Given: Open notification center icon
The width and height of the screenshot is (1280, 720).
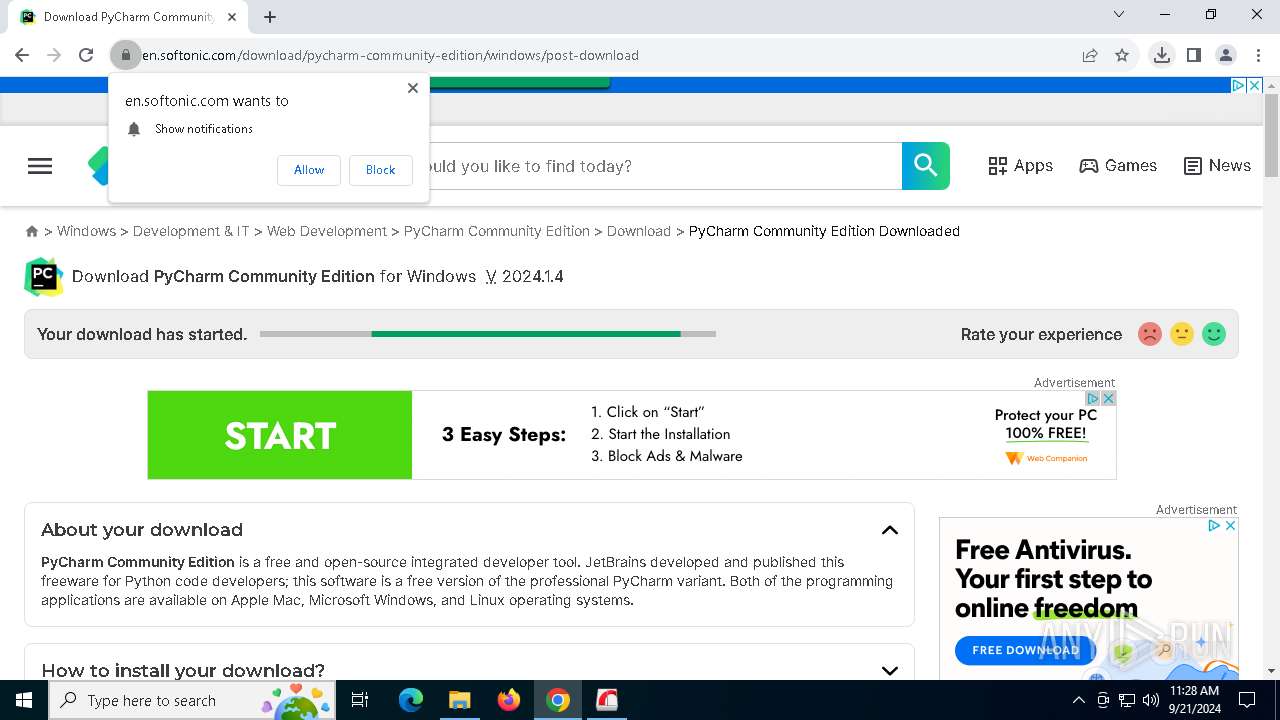Looking at the screenshot, I should [1247, 700].
